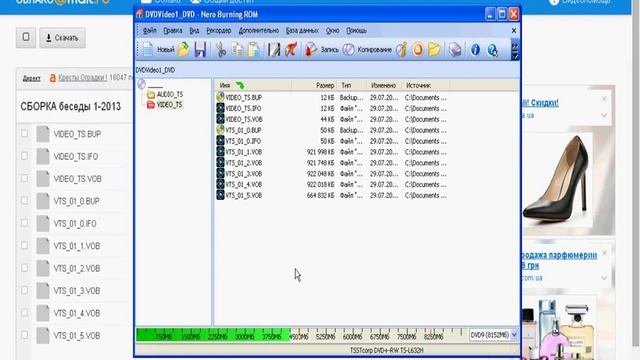Select VIDEO_TS folder in Nero tree
Screen dimensions: 640x360
(x=164, y=105)
